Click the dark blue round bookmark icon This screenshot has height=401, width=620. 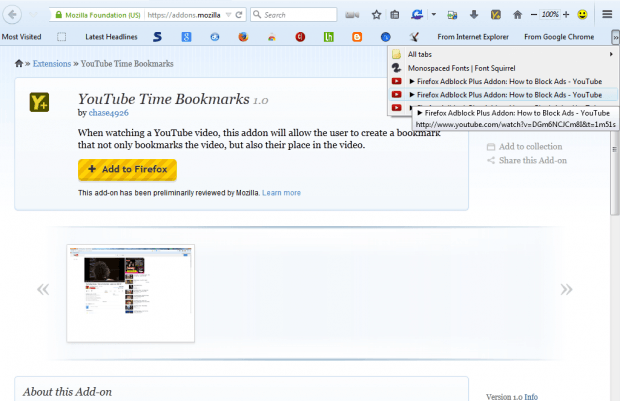click(386, 37)
